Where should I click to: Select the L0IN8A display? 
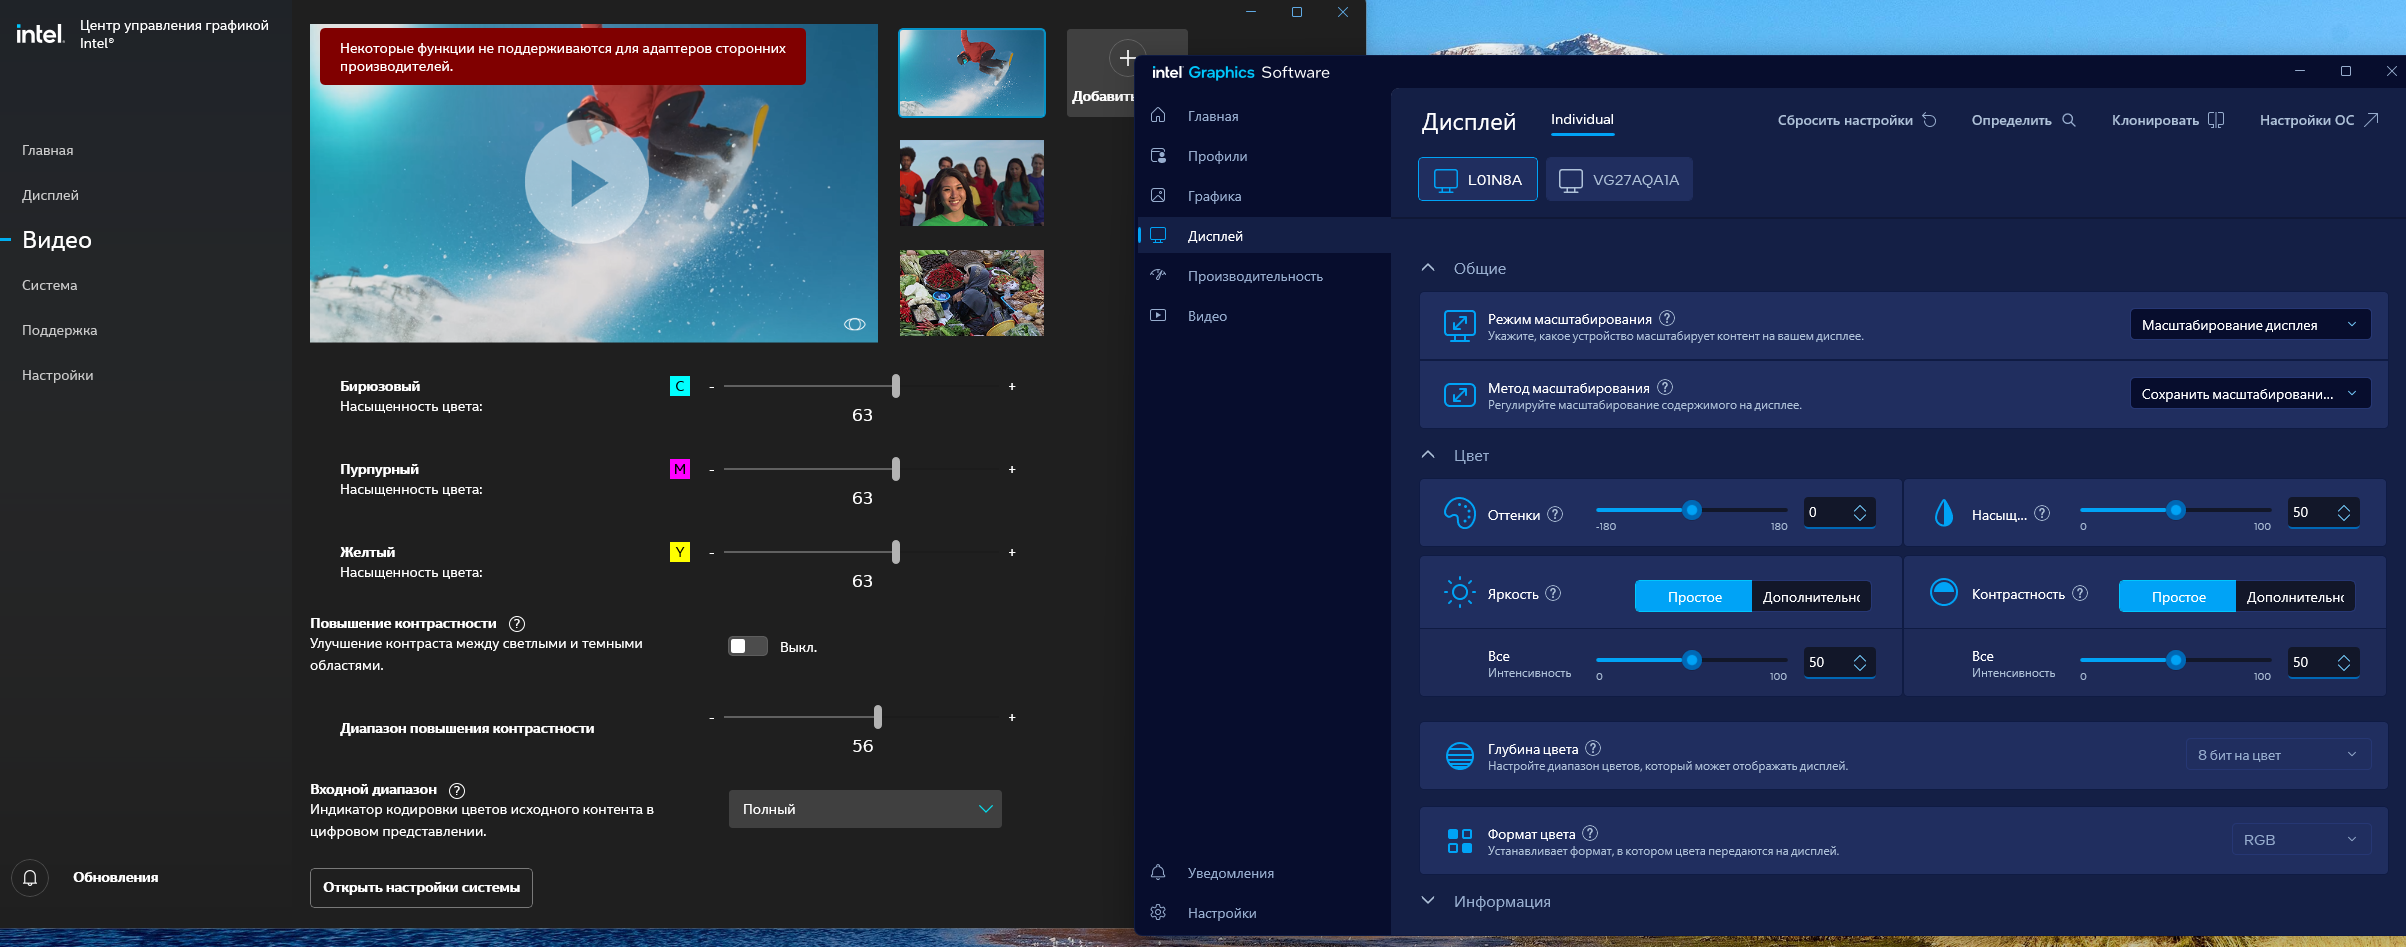[x=1478, y=180]
